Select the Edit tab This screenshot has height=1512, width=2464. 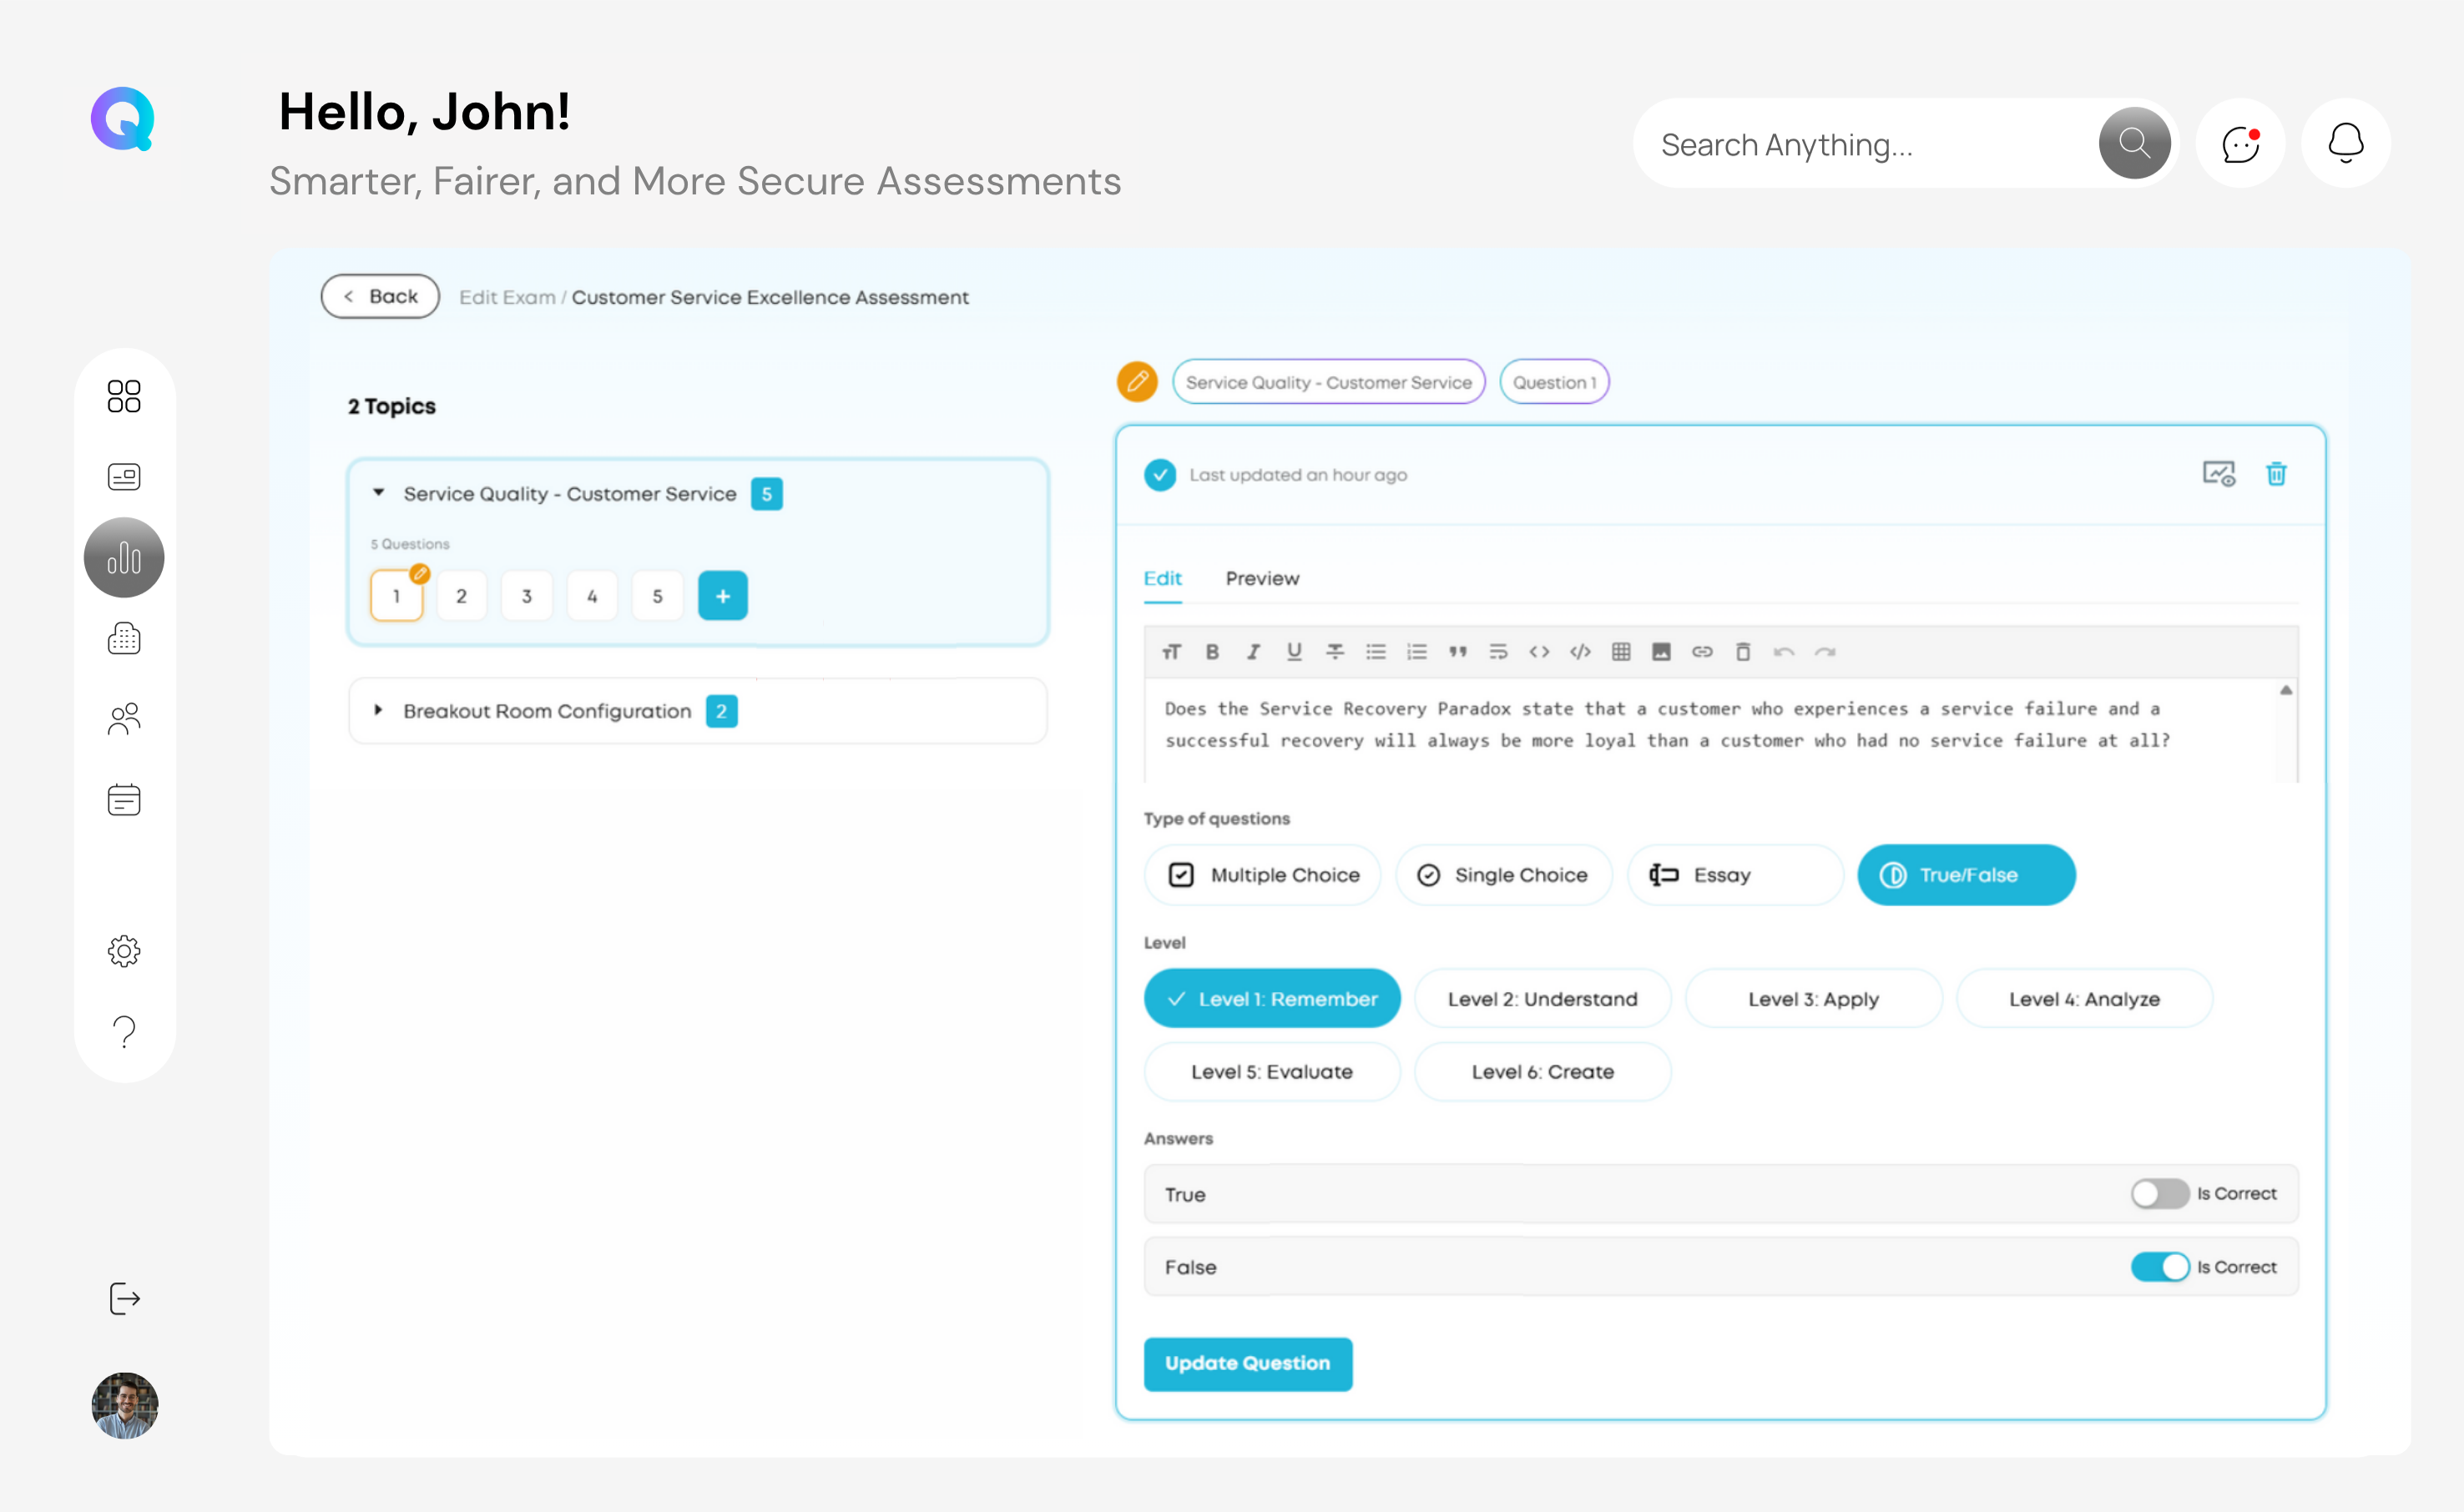(x=1162, y=579)
